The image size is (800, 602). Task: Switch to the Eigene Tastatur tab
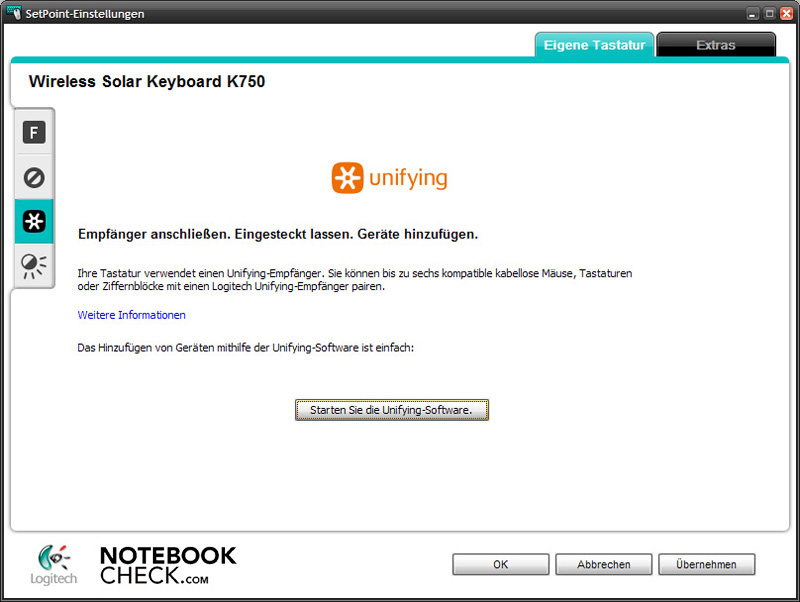click(594, 45)
